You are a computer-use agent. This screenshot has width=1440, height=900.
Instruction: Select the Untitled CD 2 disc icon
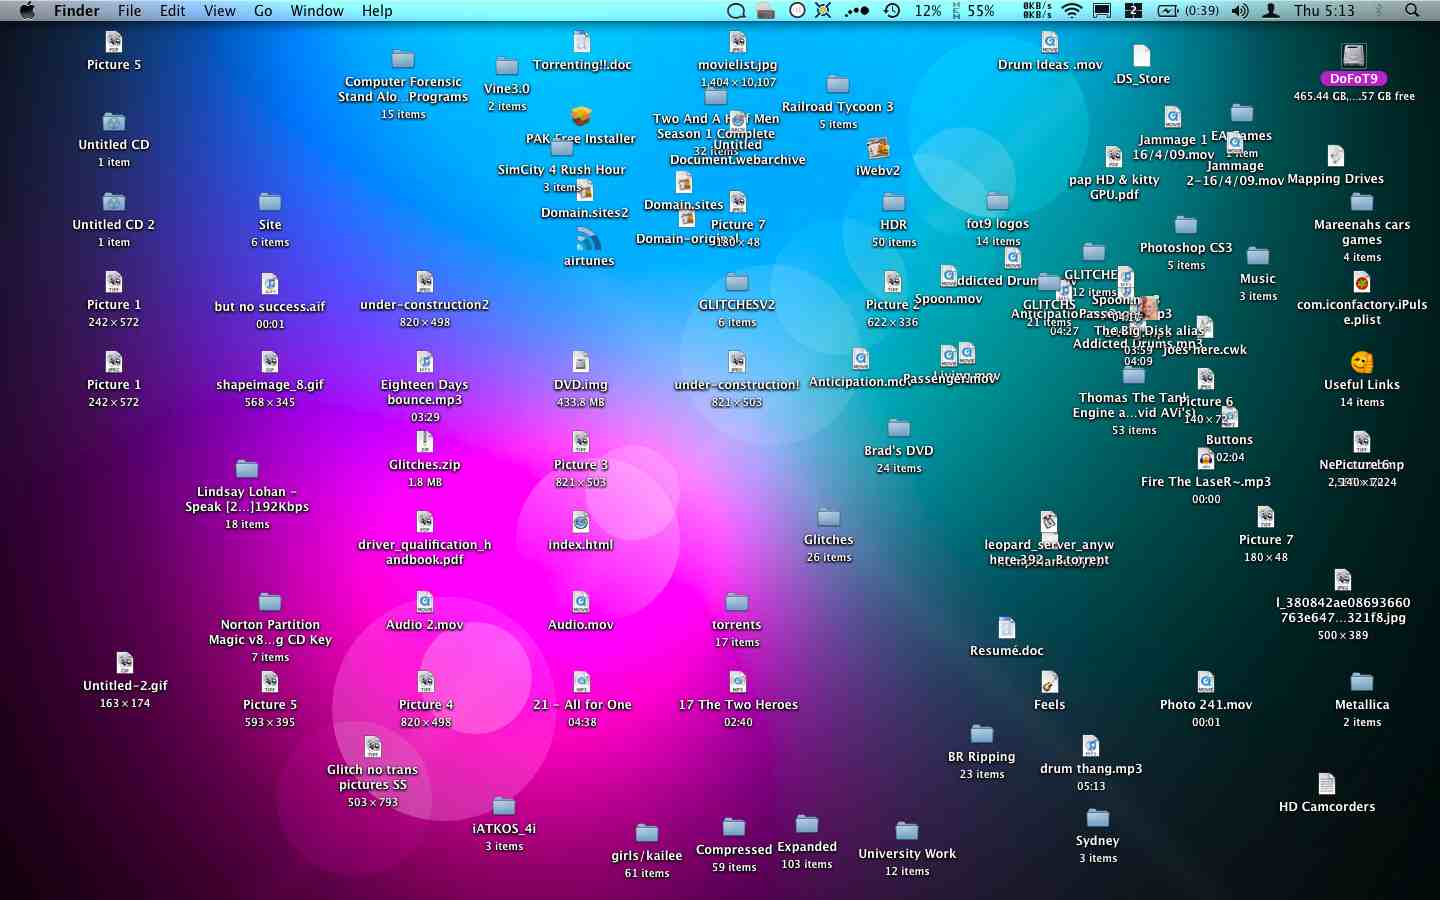coord(114,202)
